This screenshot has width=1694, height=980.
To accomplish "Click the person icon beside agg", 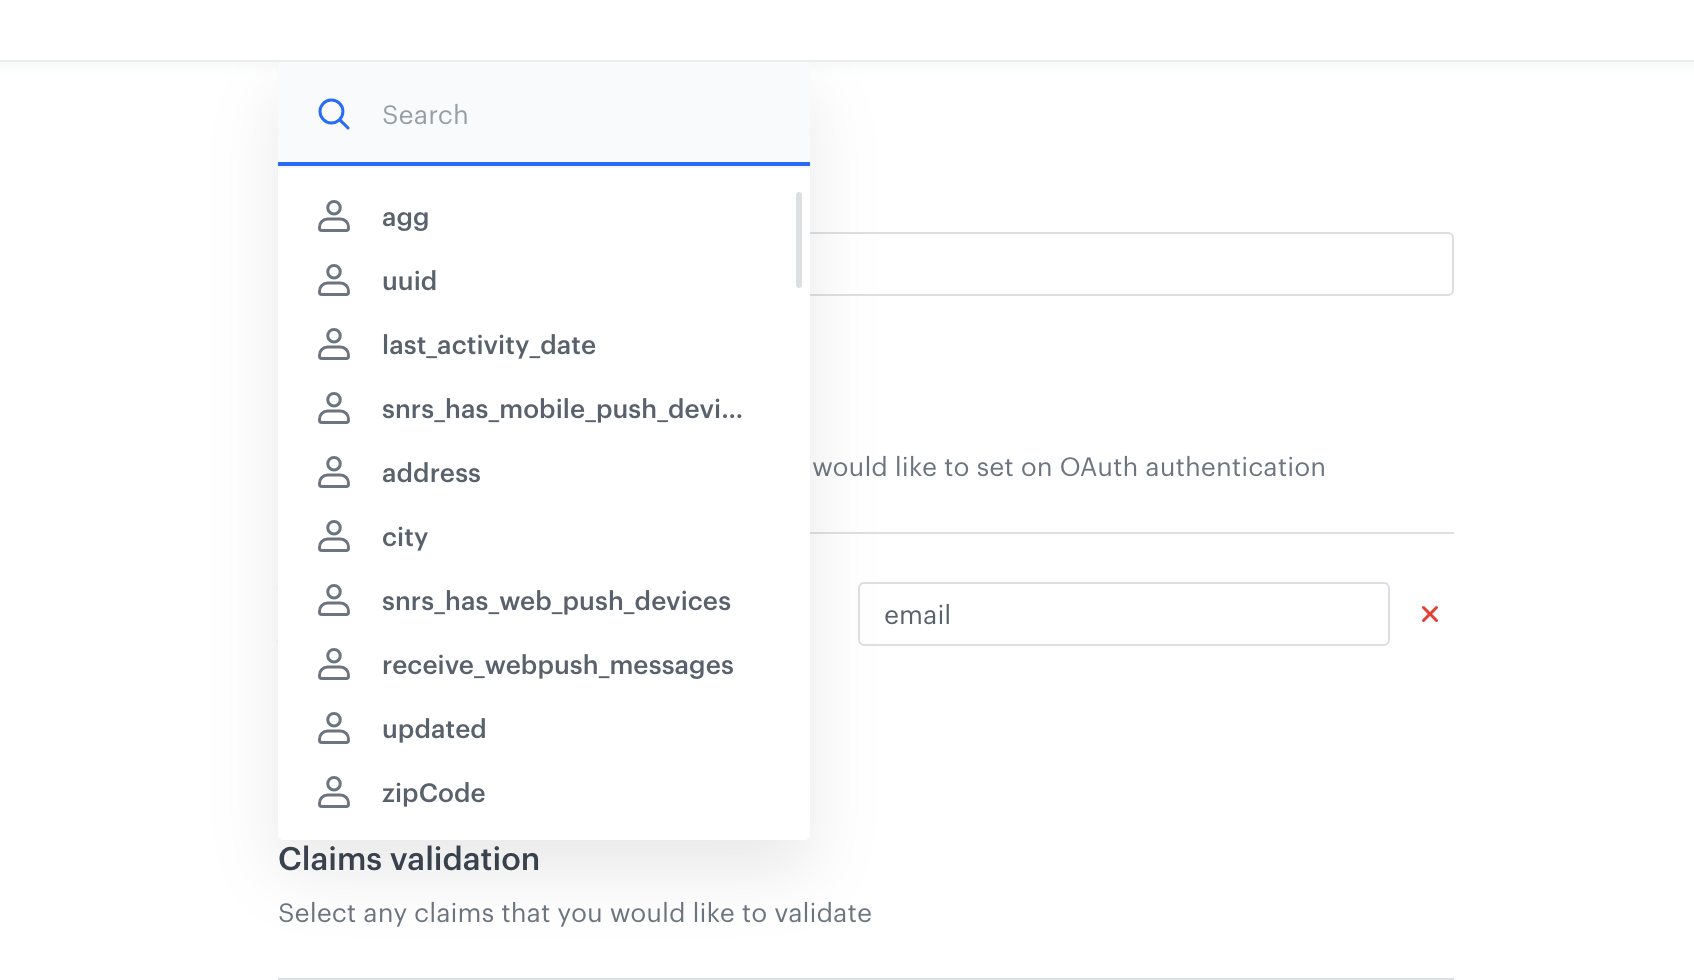I will (x=334, y=217).
